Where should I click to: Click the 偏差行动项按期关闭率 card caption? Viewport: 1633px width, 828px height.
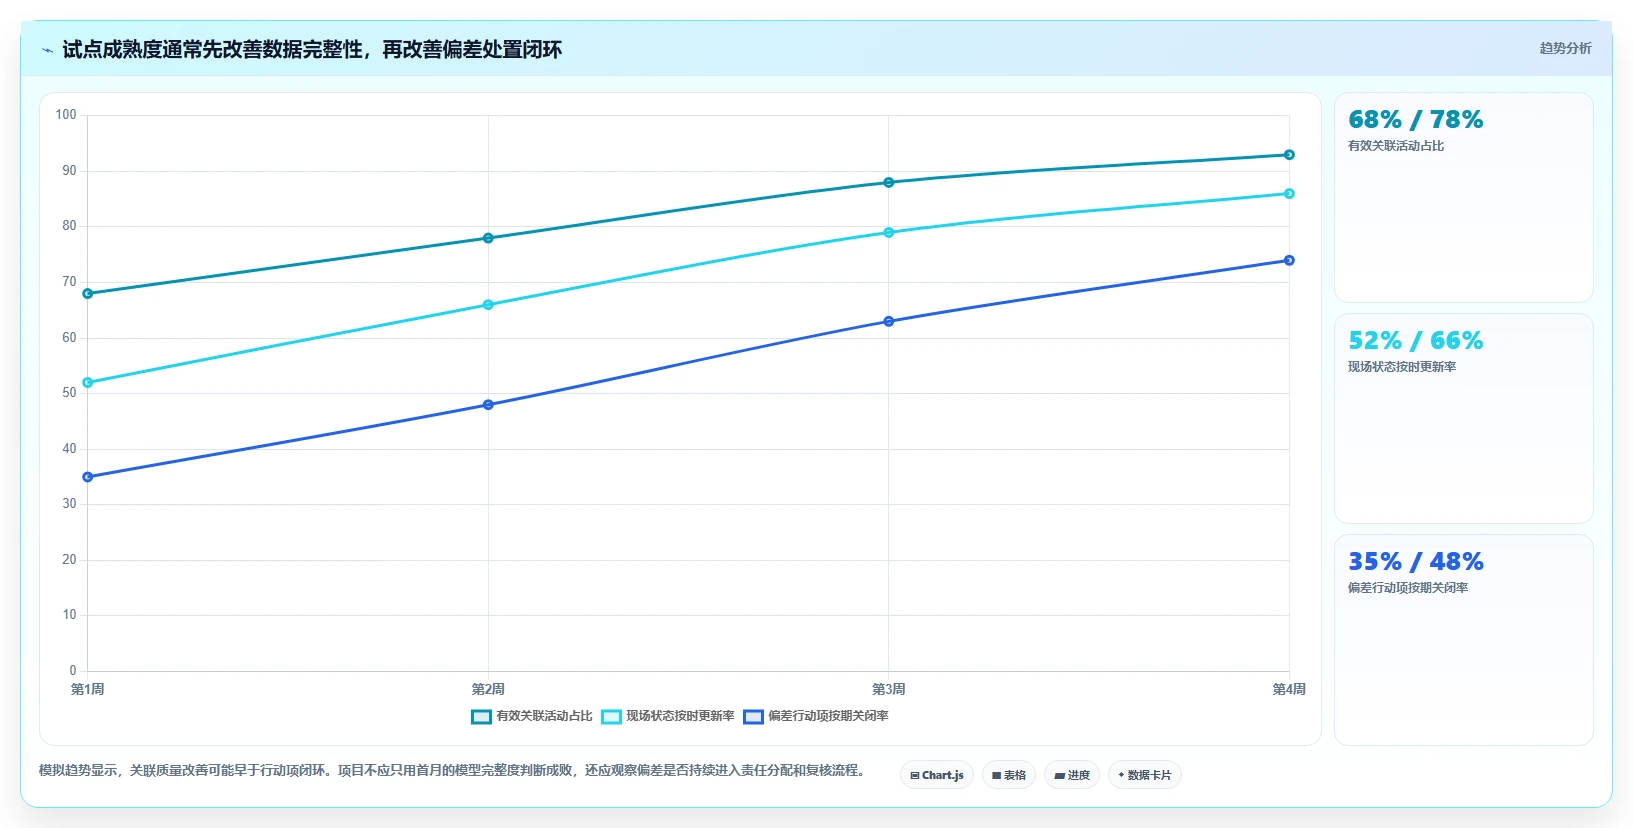point(1408,588)
